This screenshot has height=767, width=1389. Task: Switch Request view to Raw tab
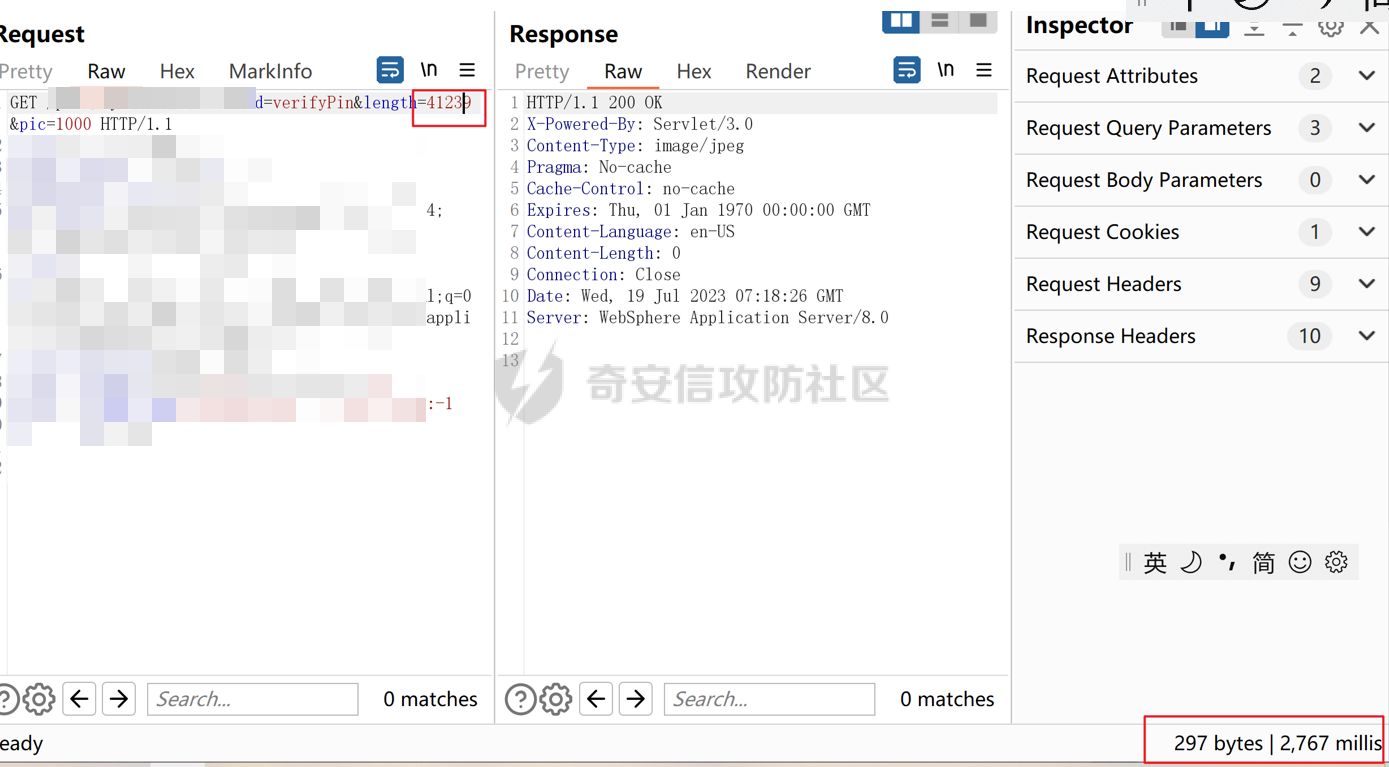pos(106,71)
